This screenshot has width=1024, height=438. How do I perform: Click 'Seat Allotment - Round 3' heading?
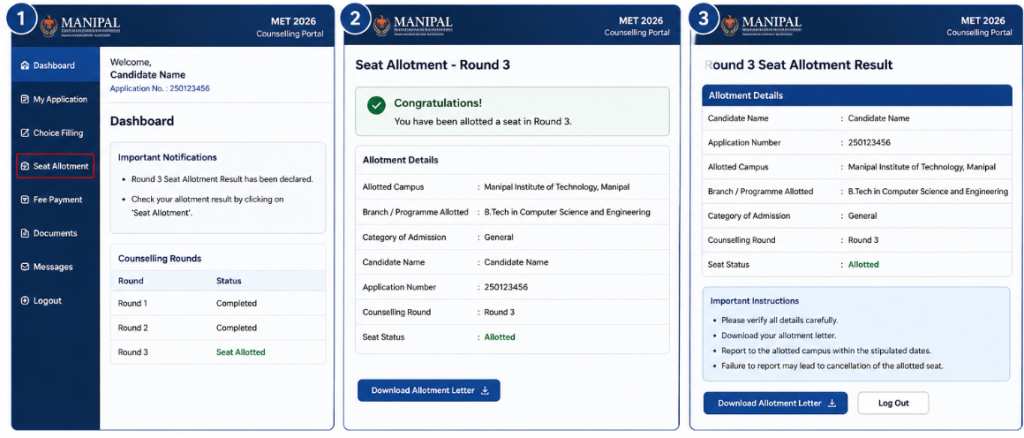(432, 65)
